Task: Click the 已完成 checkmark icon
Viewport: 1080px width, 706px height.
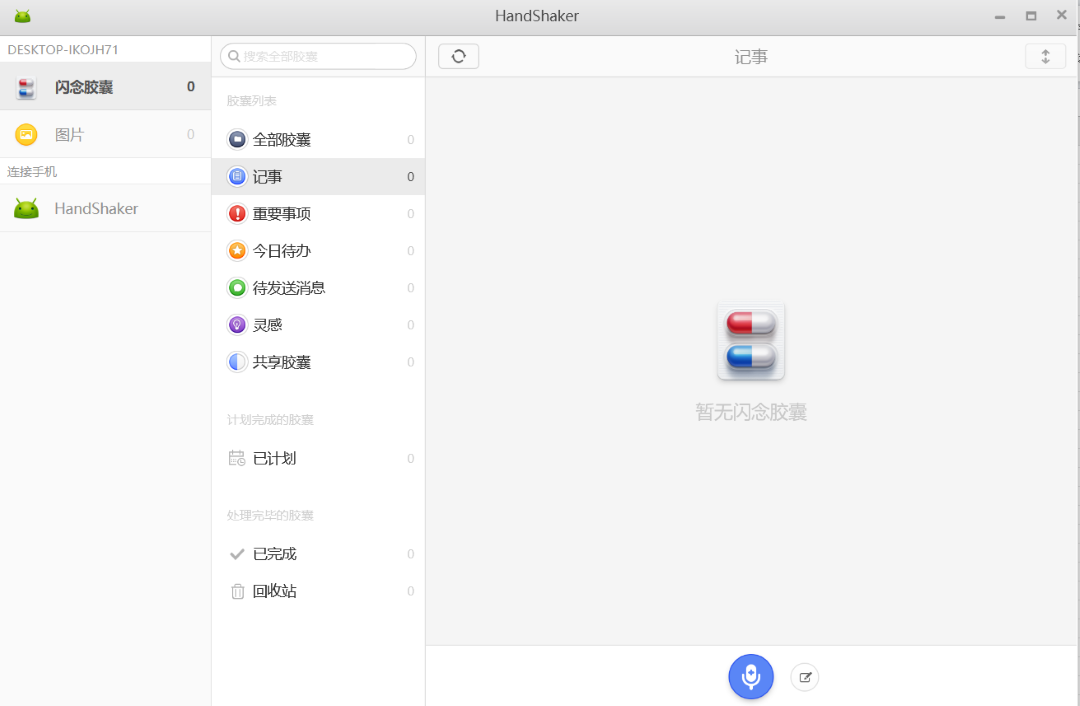Action: 237,553
